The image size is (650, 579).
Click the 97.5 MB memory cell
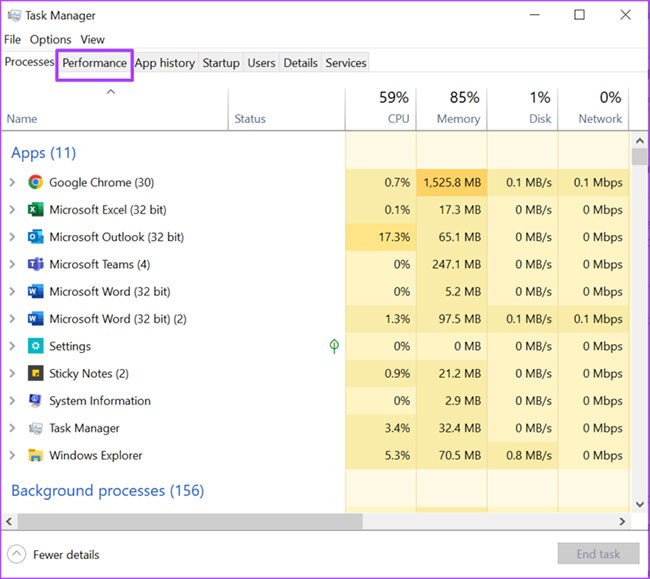pos(452,319)
